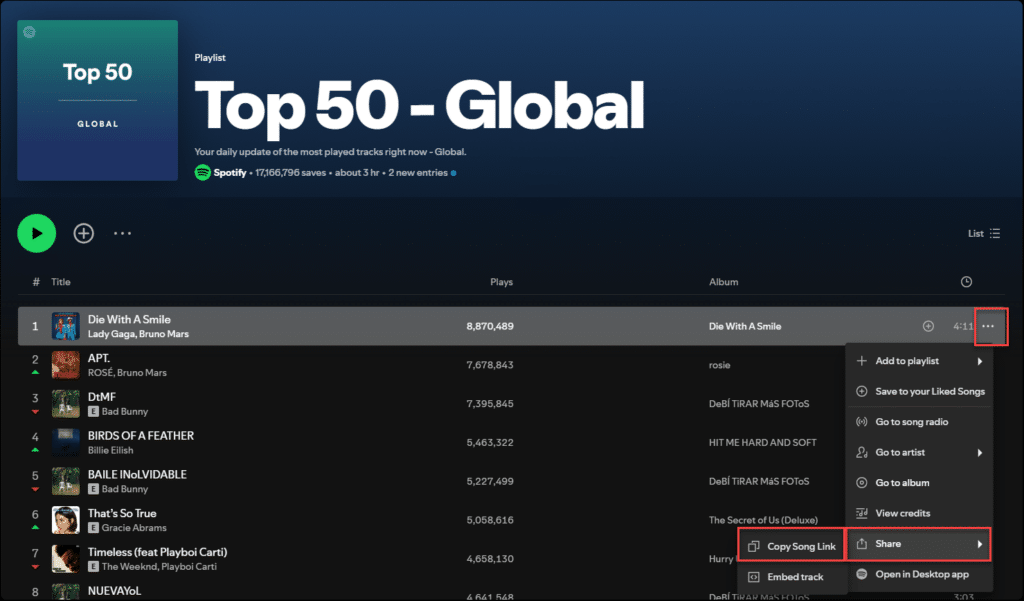
Task: Click the plus-circle icon beside Save to Liked Songs
Action: tap(862, 391)
